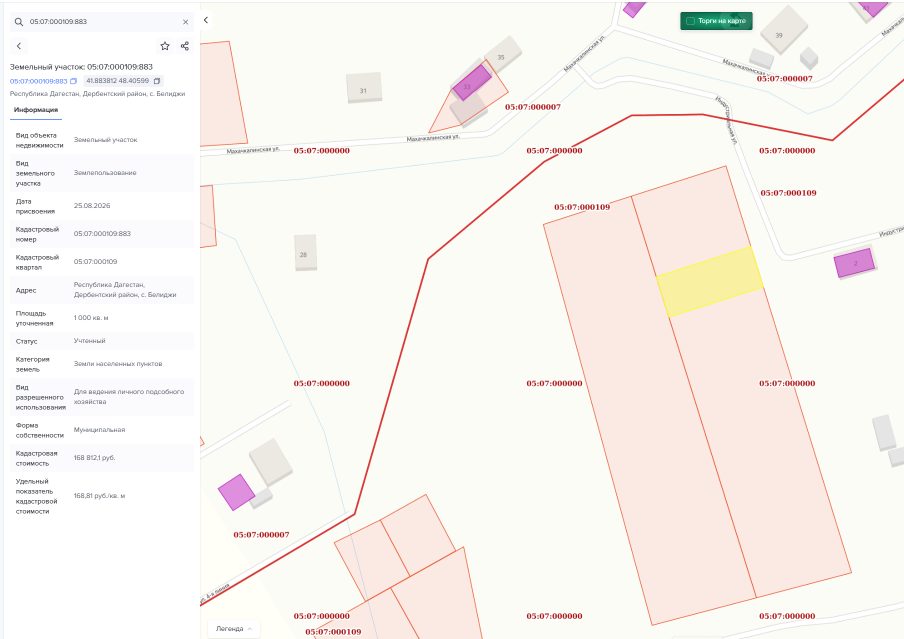Click the label Форма собственности
The height and width of the screenshot is (639, 904).
tap(39, 430)
